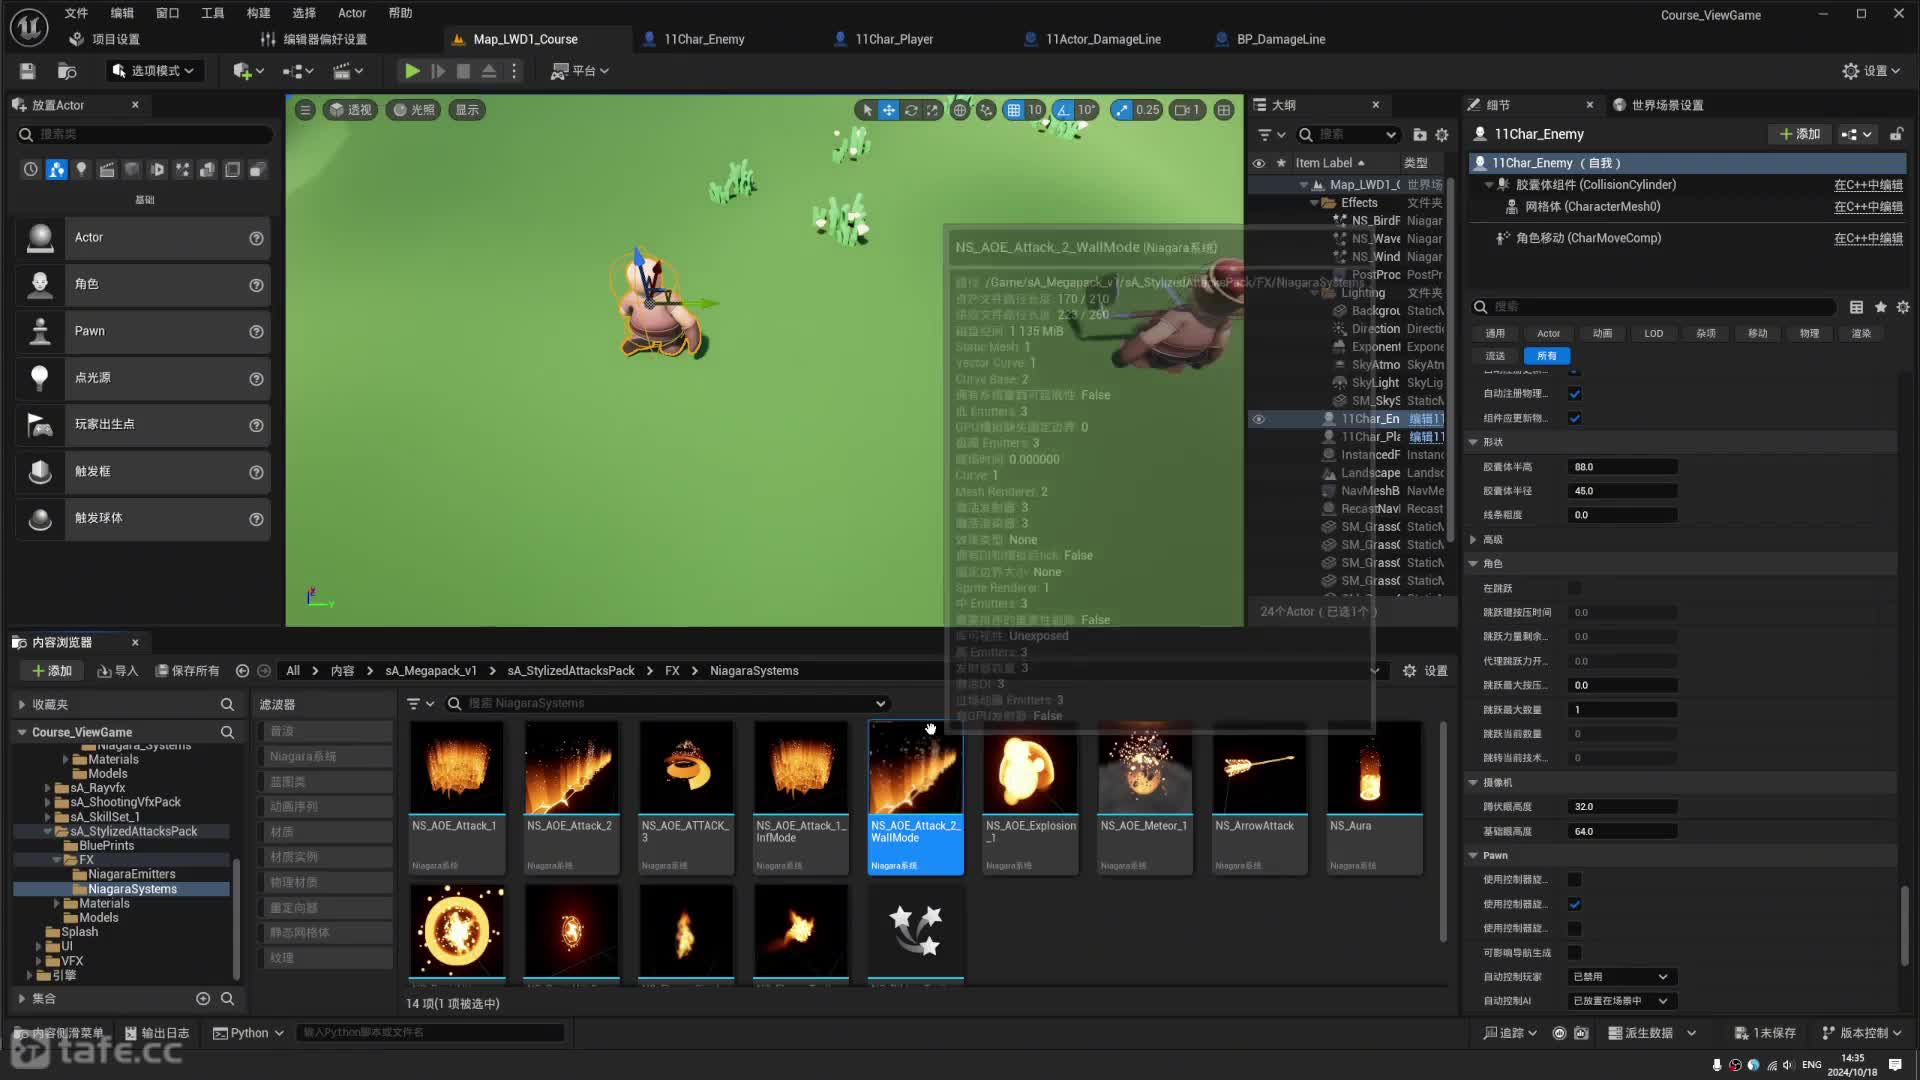1920x1080 pixels.
Task: Select the 网格体 (CharacterMesh0) component
Action: 1592,207
